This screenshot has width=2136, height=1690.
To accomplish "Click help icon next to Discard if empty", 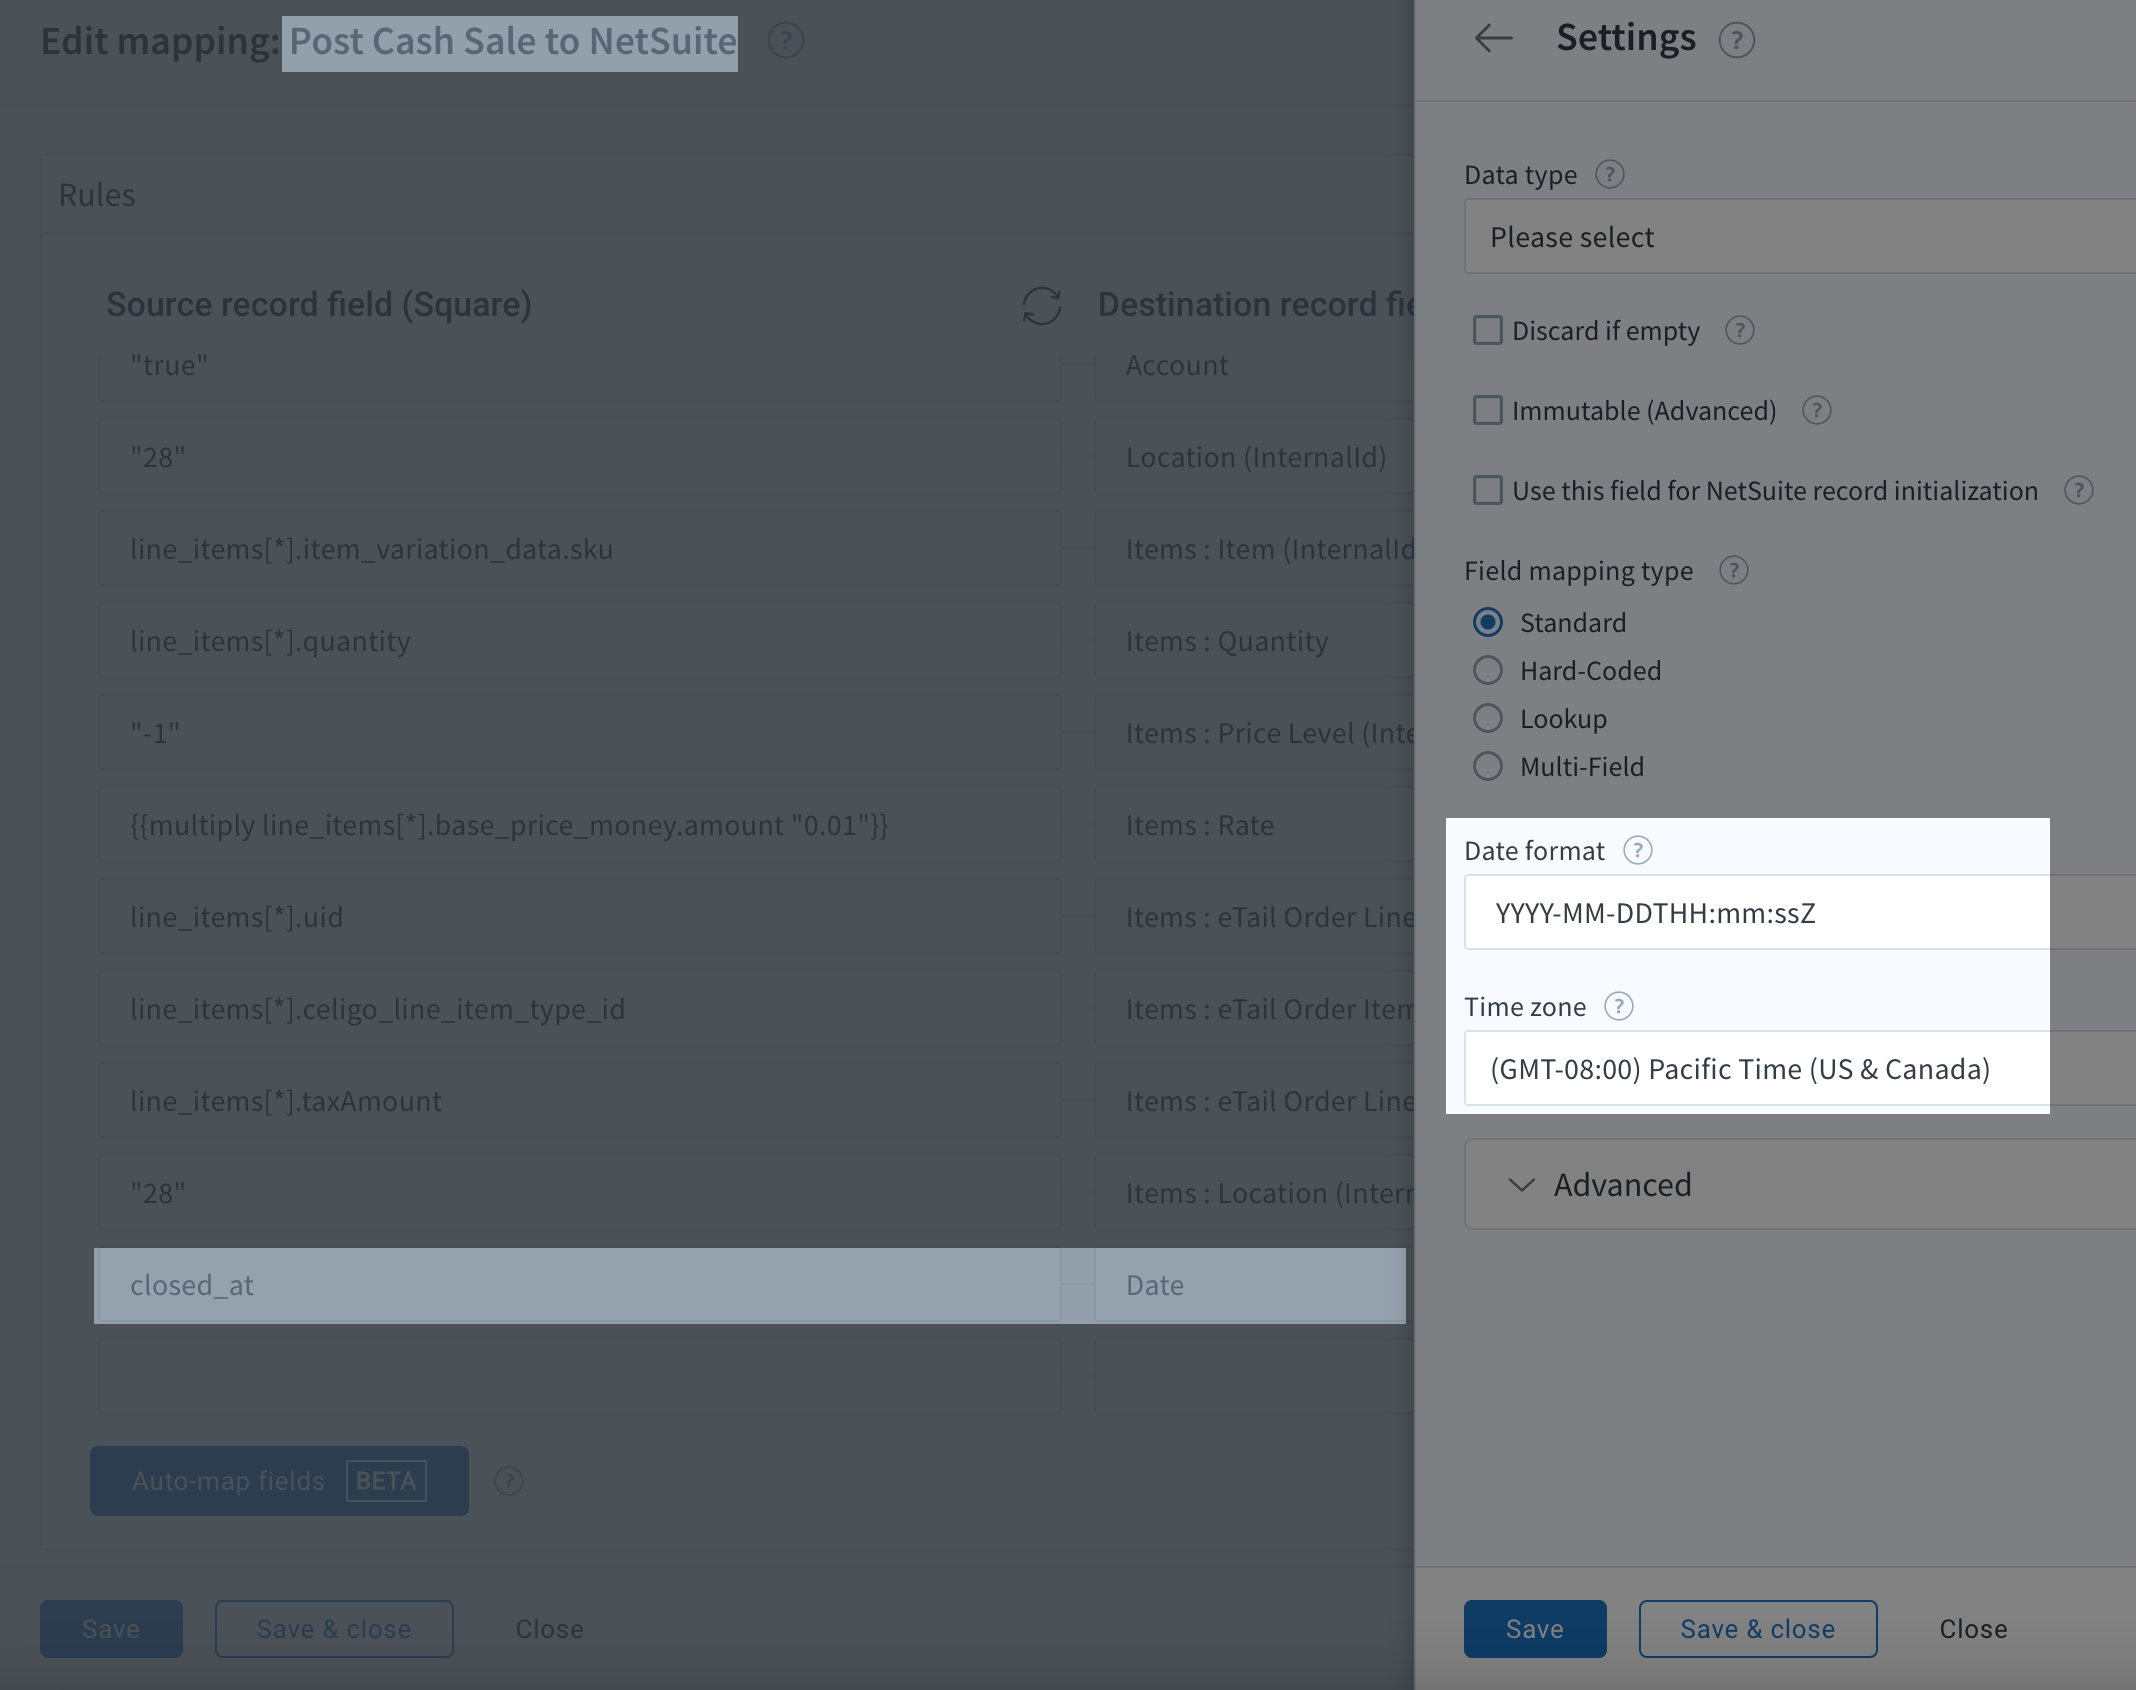I will tap(1739, 330).
